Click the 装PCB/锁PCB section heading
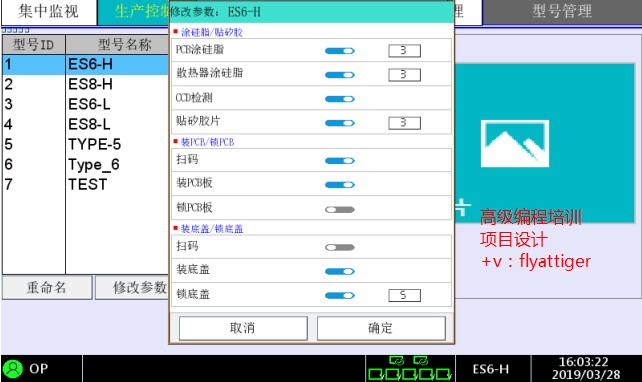The height and width of the screenshot is (382, 642). pos(207,142)
